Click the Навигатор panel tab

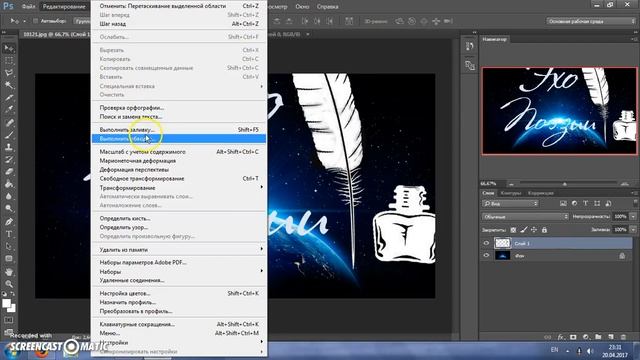pyautogui.click(x=494, y=39)
